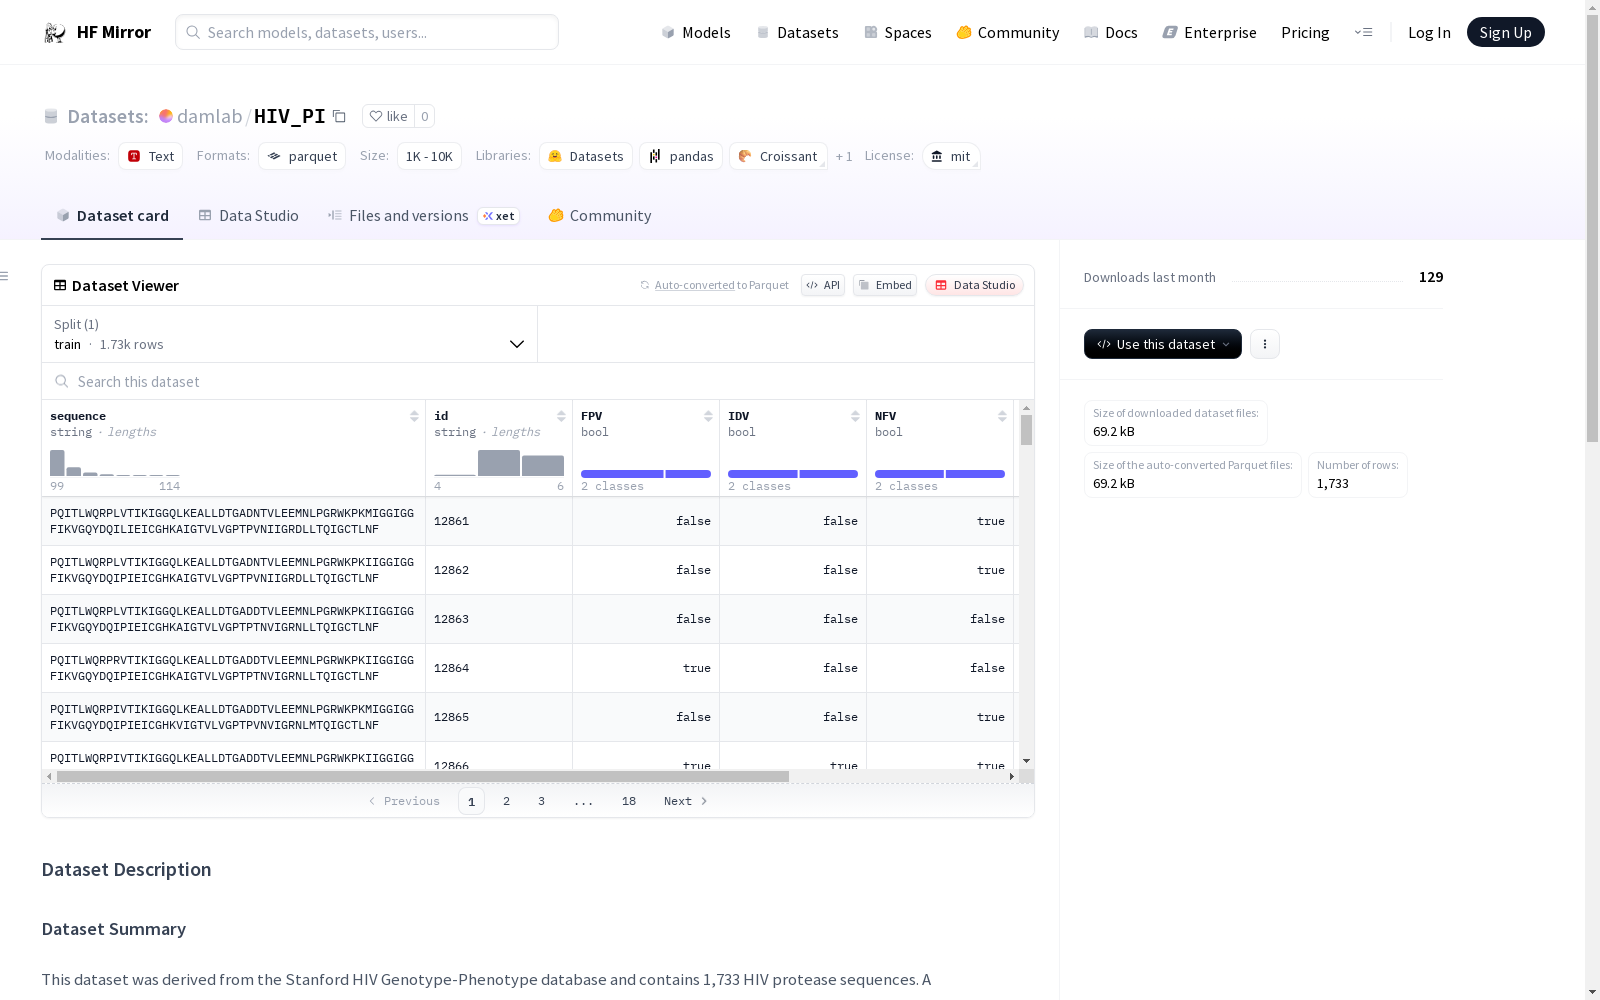Select the Croissant library tag

point(778,156)
